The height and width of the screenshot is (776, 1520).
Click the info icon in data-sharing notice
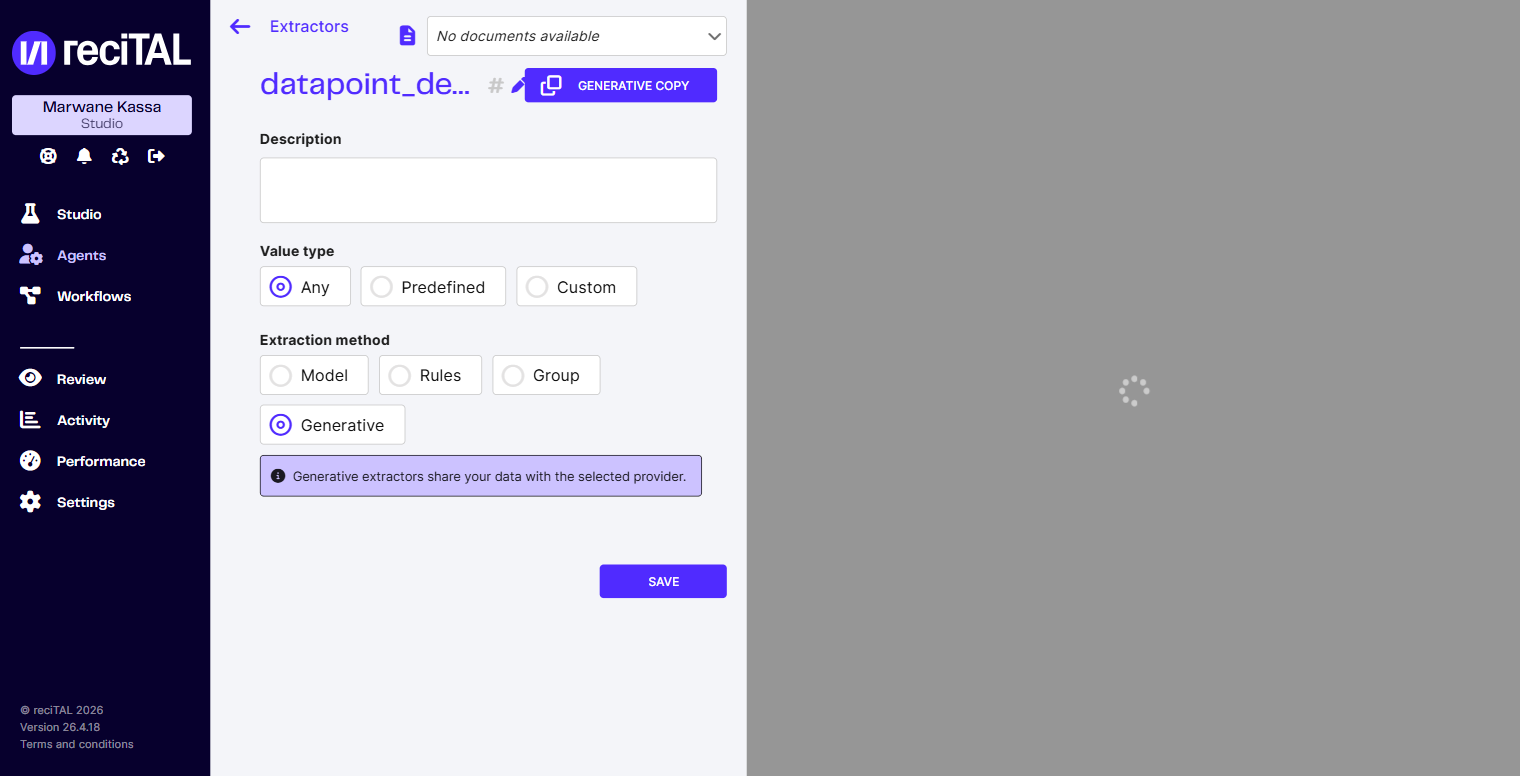tap(278, 476)
